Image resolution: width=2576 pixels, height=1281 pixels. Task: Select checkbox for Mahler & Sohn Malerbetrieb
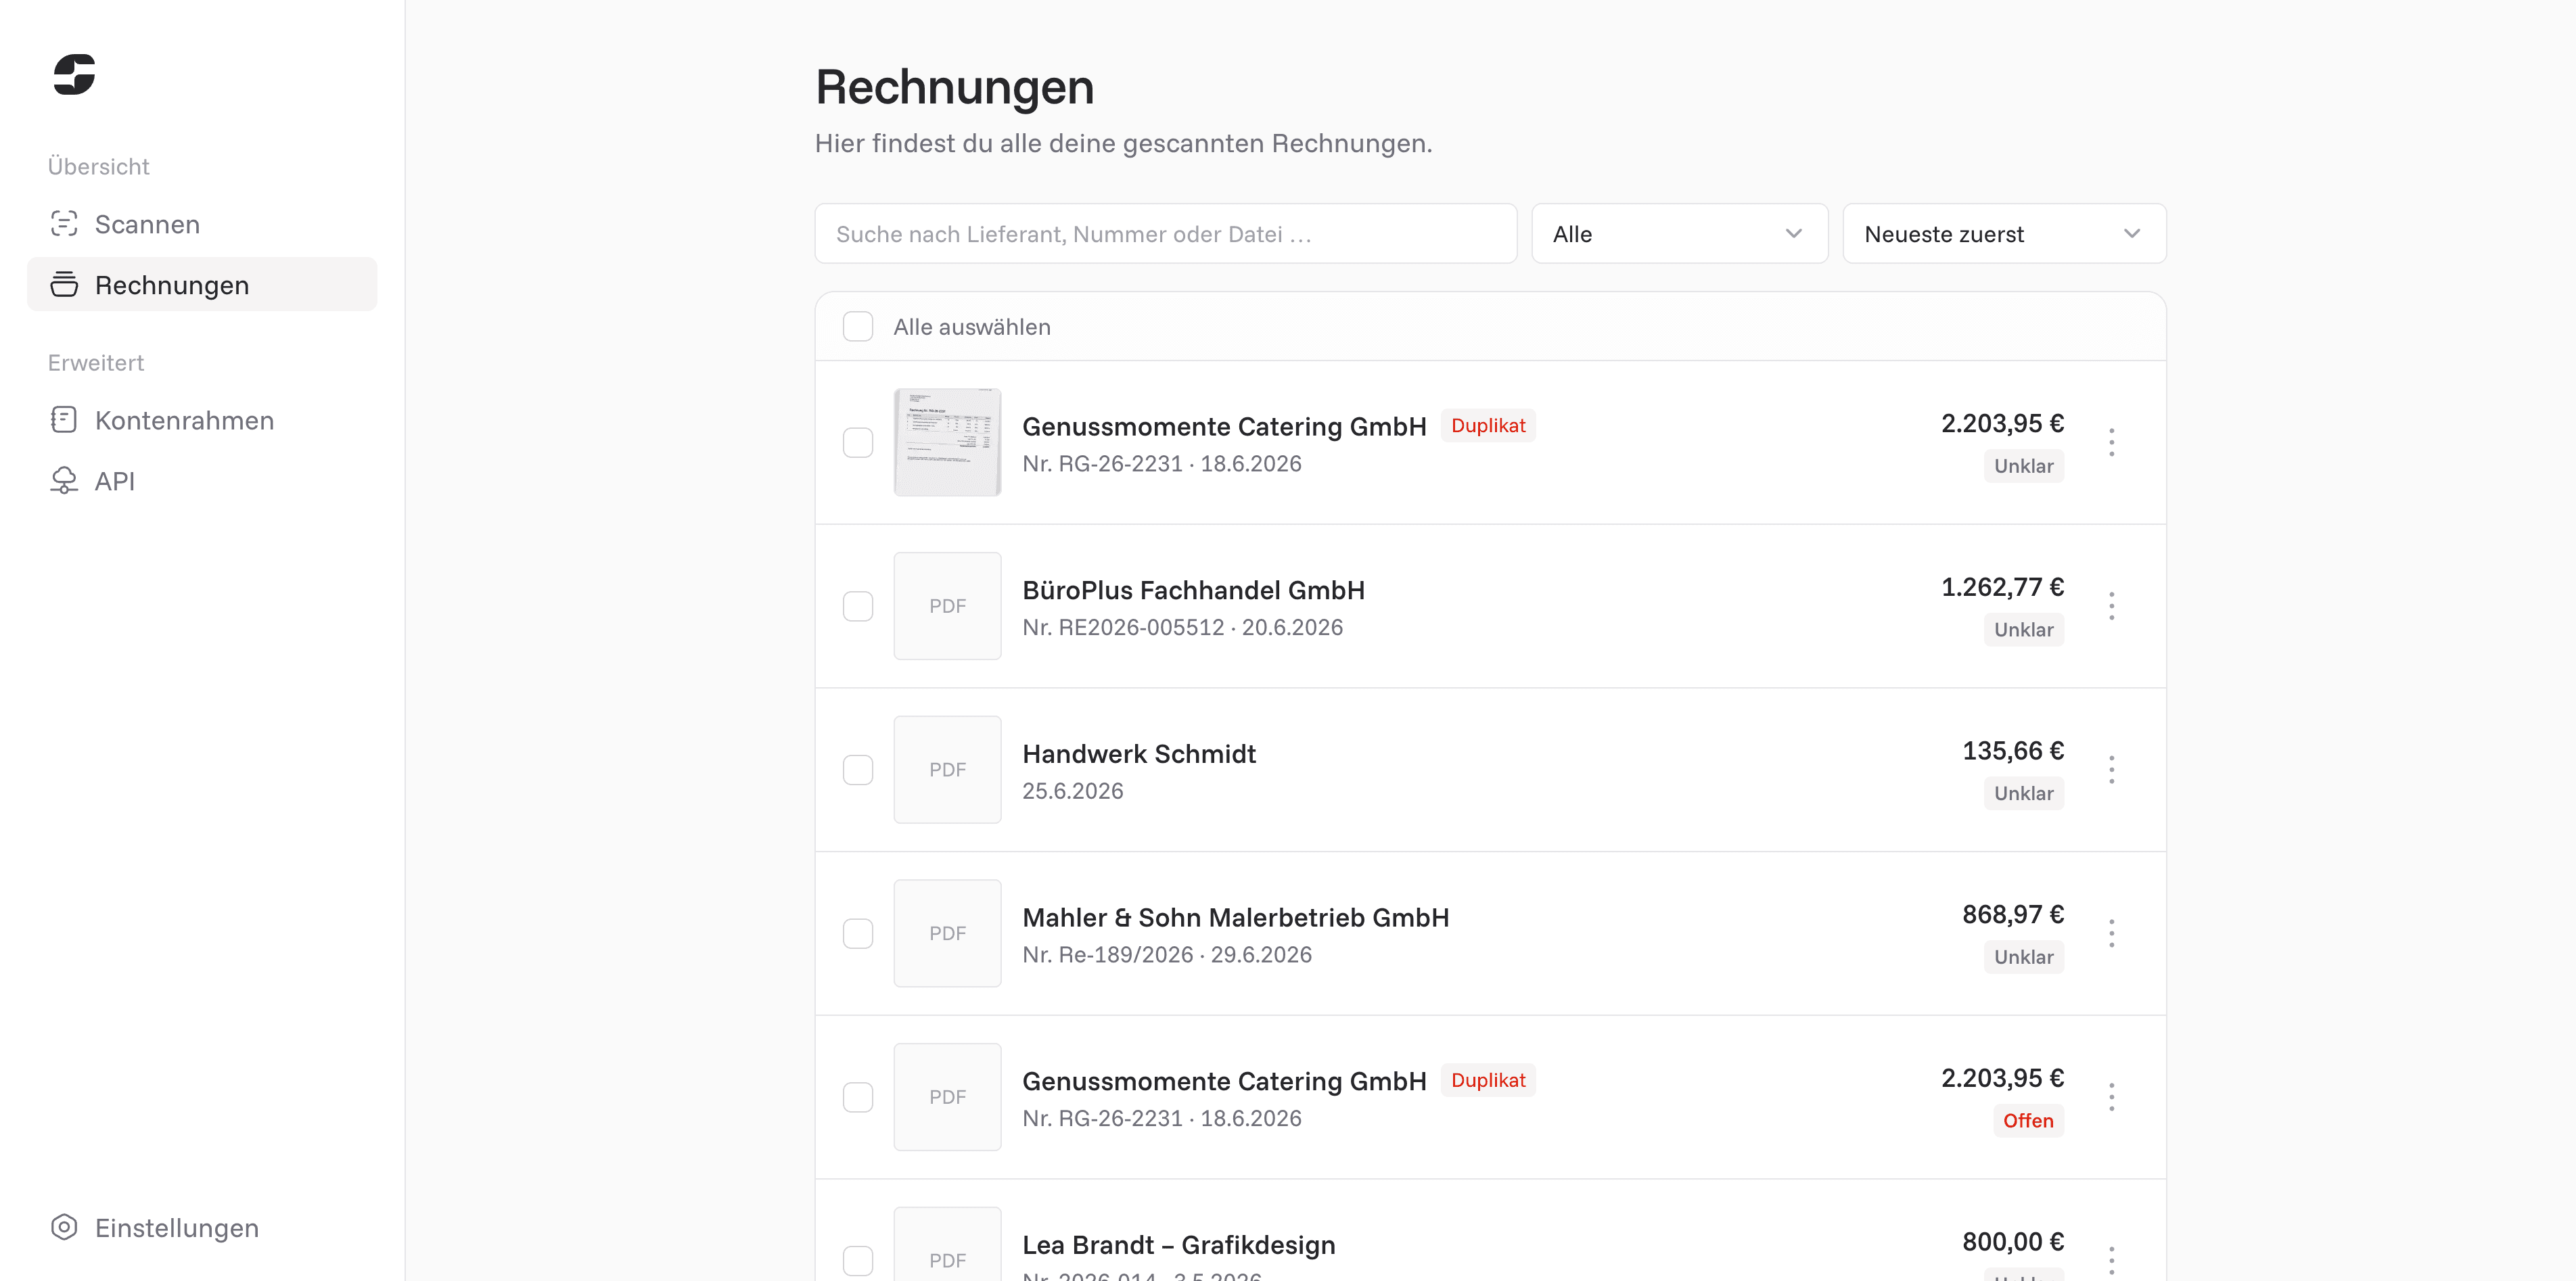[858, 934]
